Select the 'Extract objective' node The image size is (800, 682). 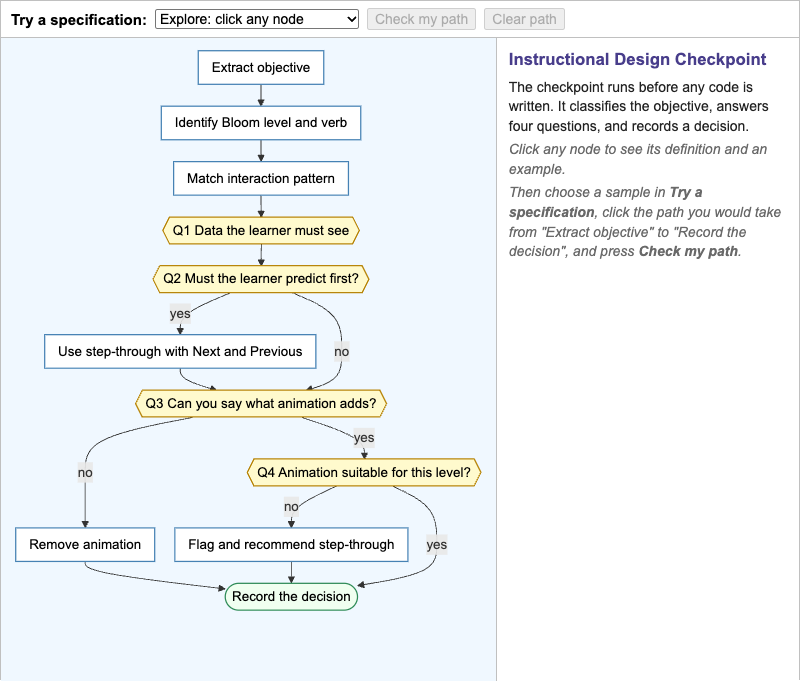[261, 67]
